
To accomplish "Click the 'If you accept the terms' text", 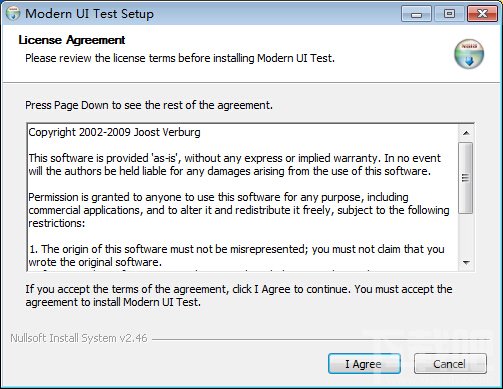I will [239, 296].
